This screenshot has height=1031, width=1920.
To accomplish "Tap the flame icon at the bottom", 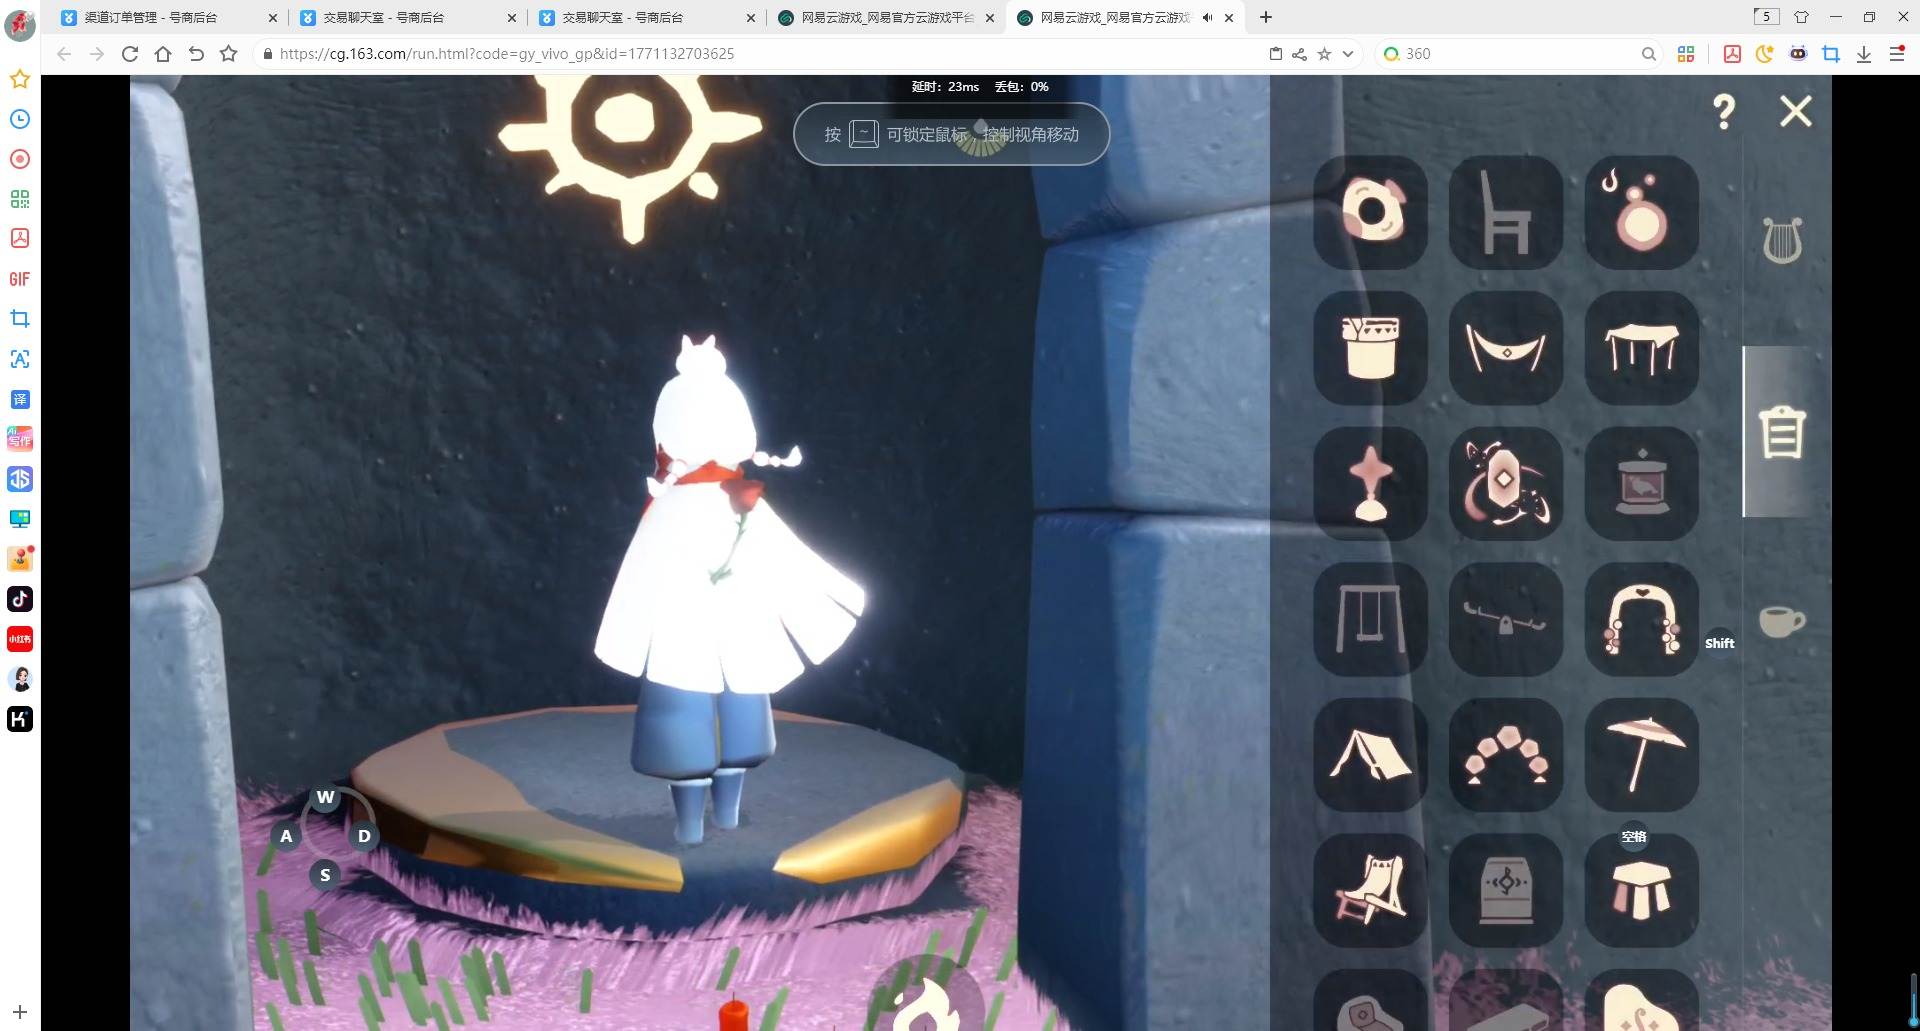I will (x=926, y=1003).
